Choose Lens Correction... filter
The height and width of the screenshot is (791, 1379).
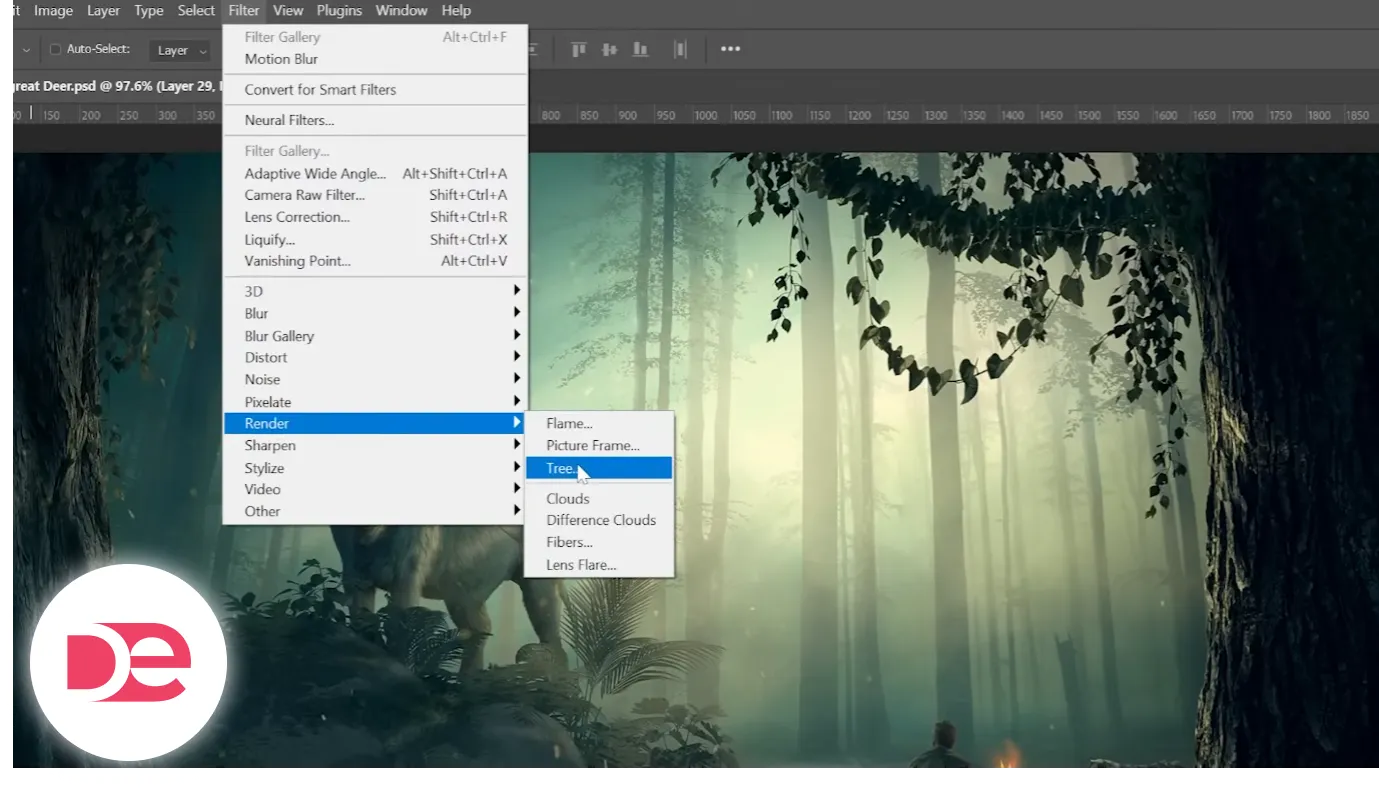point(375,218)
